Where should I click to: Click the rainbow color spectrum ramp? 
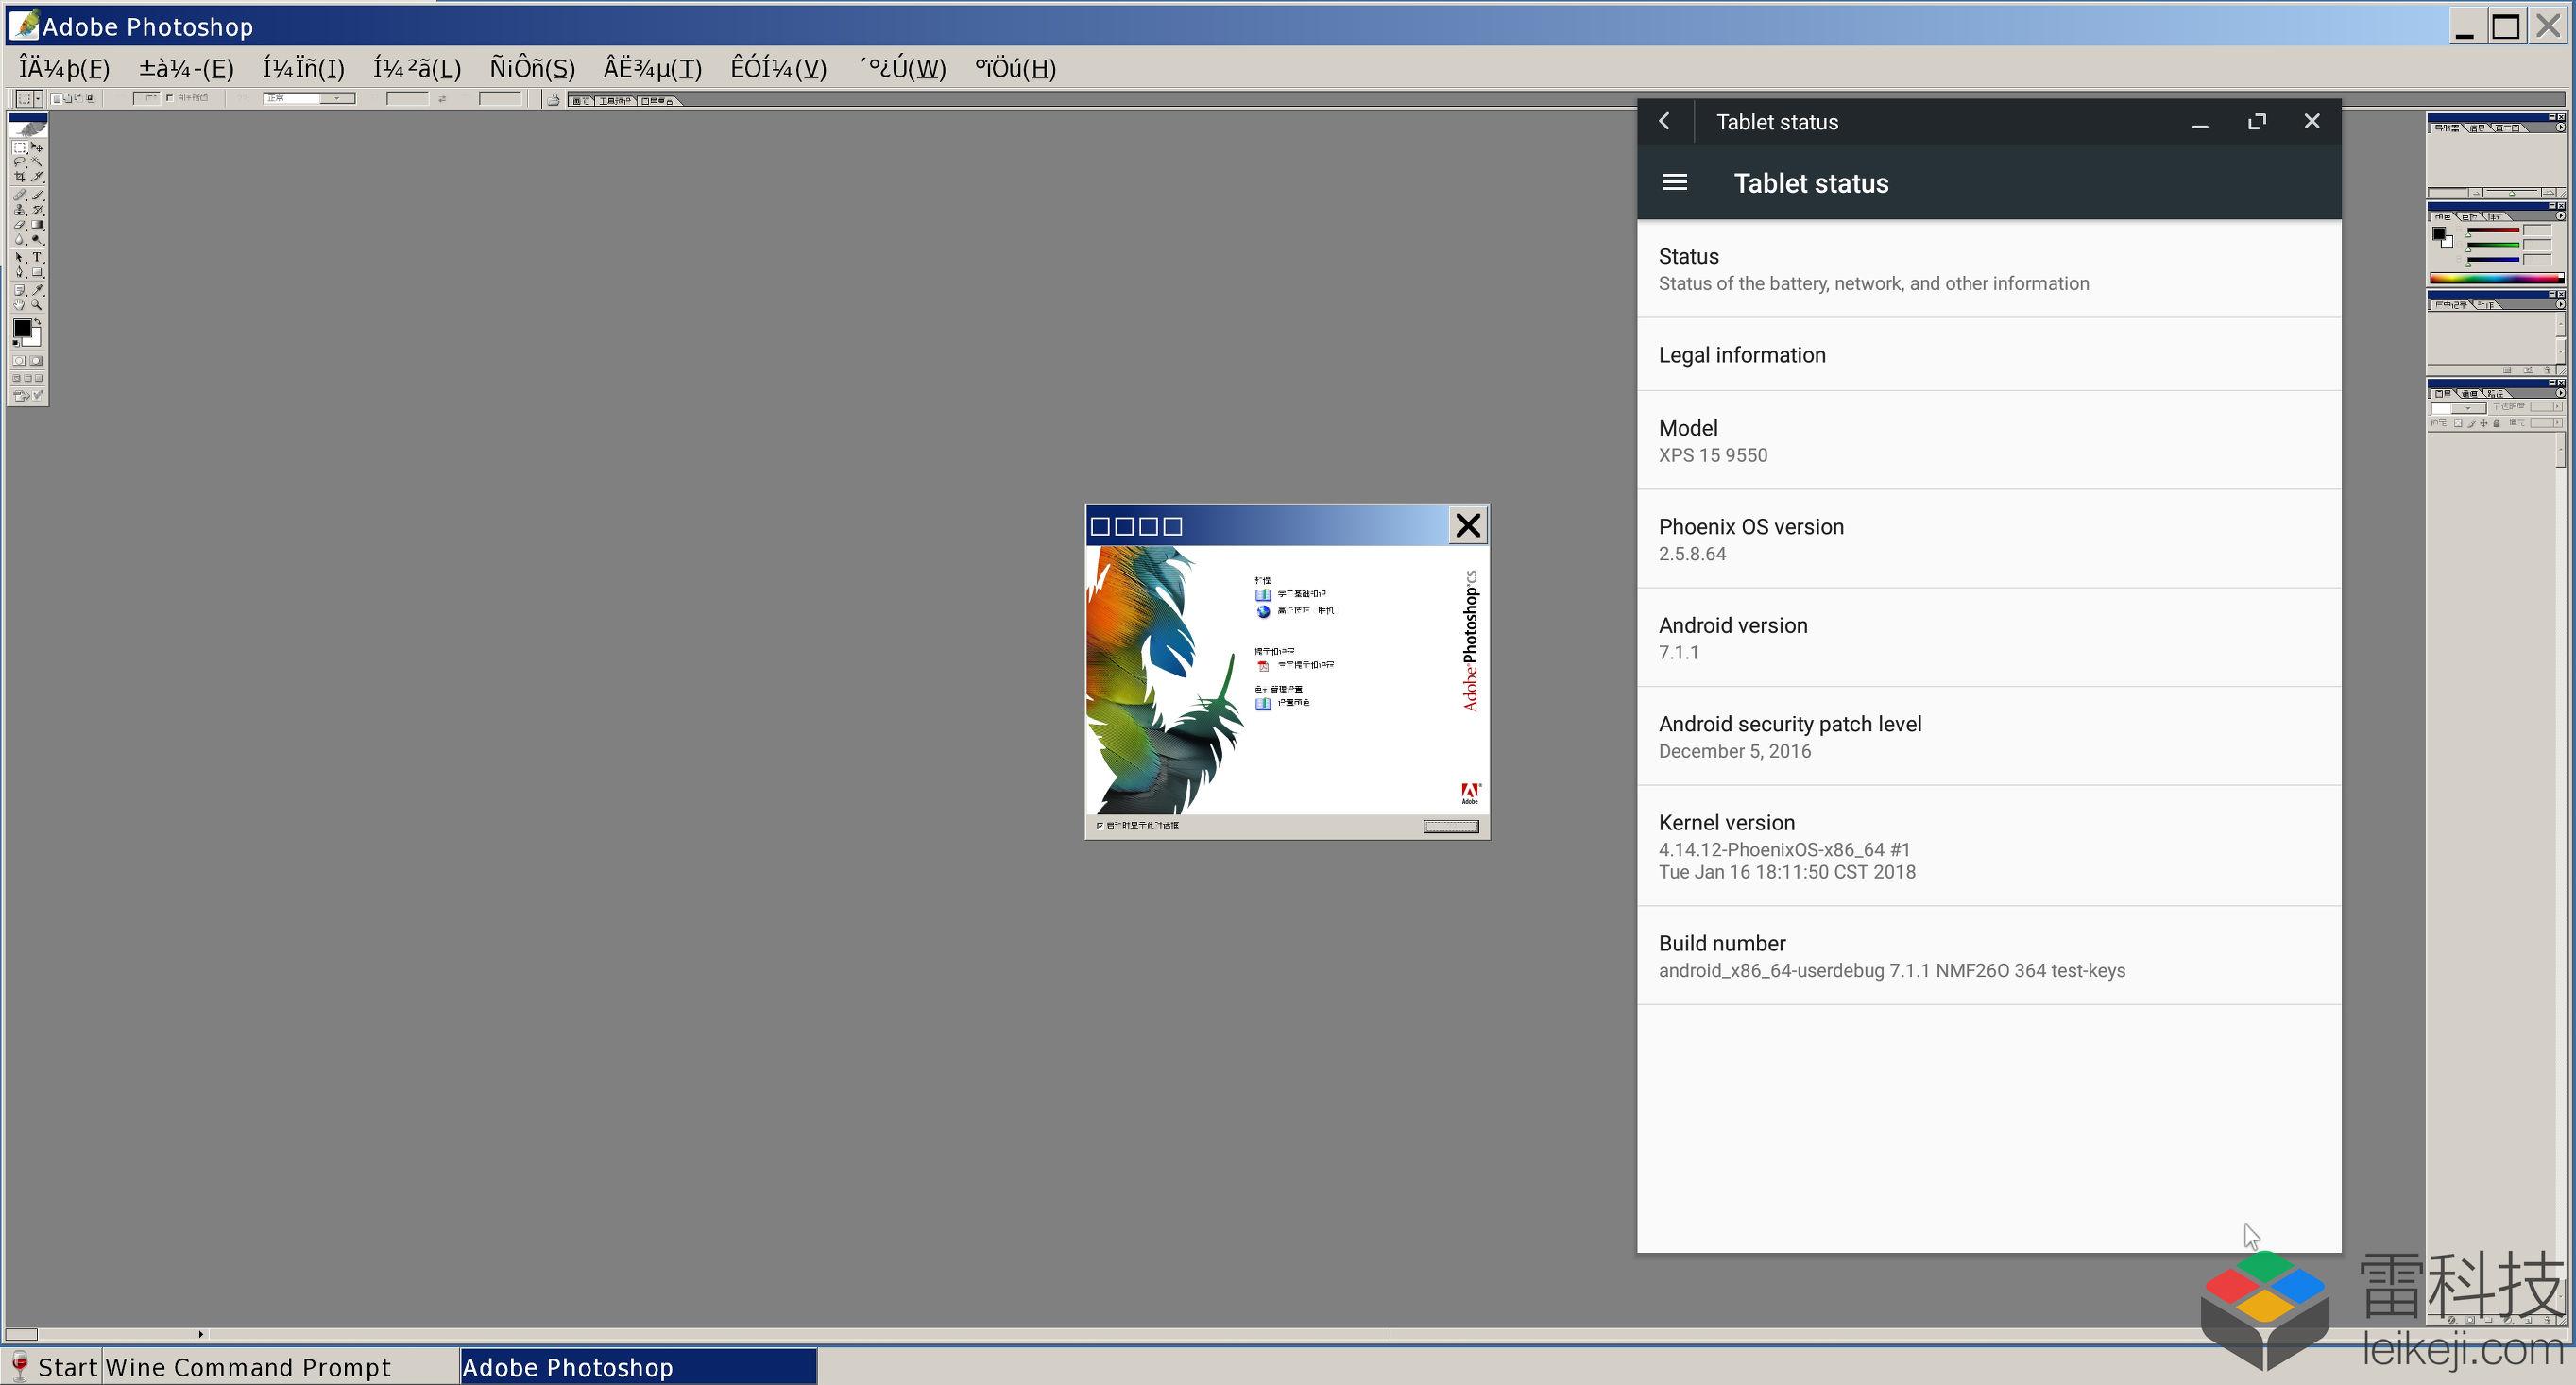(x=2497, y=278)
